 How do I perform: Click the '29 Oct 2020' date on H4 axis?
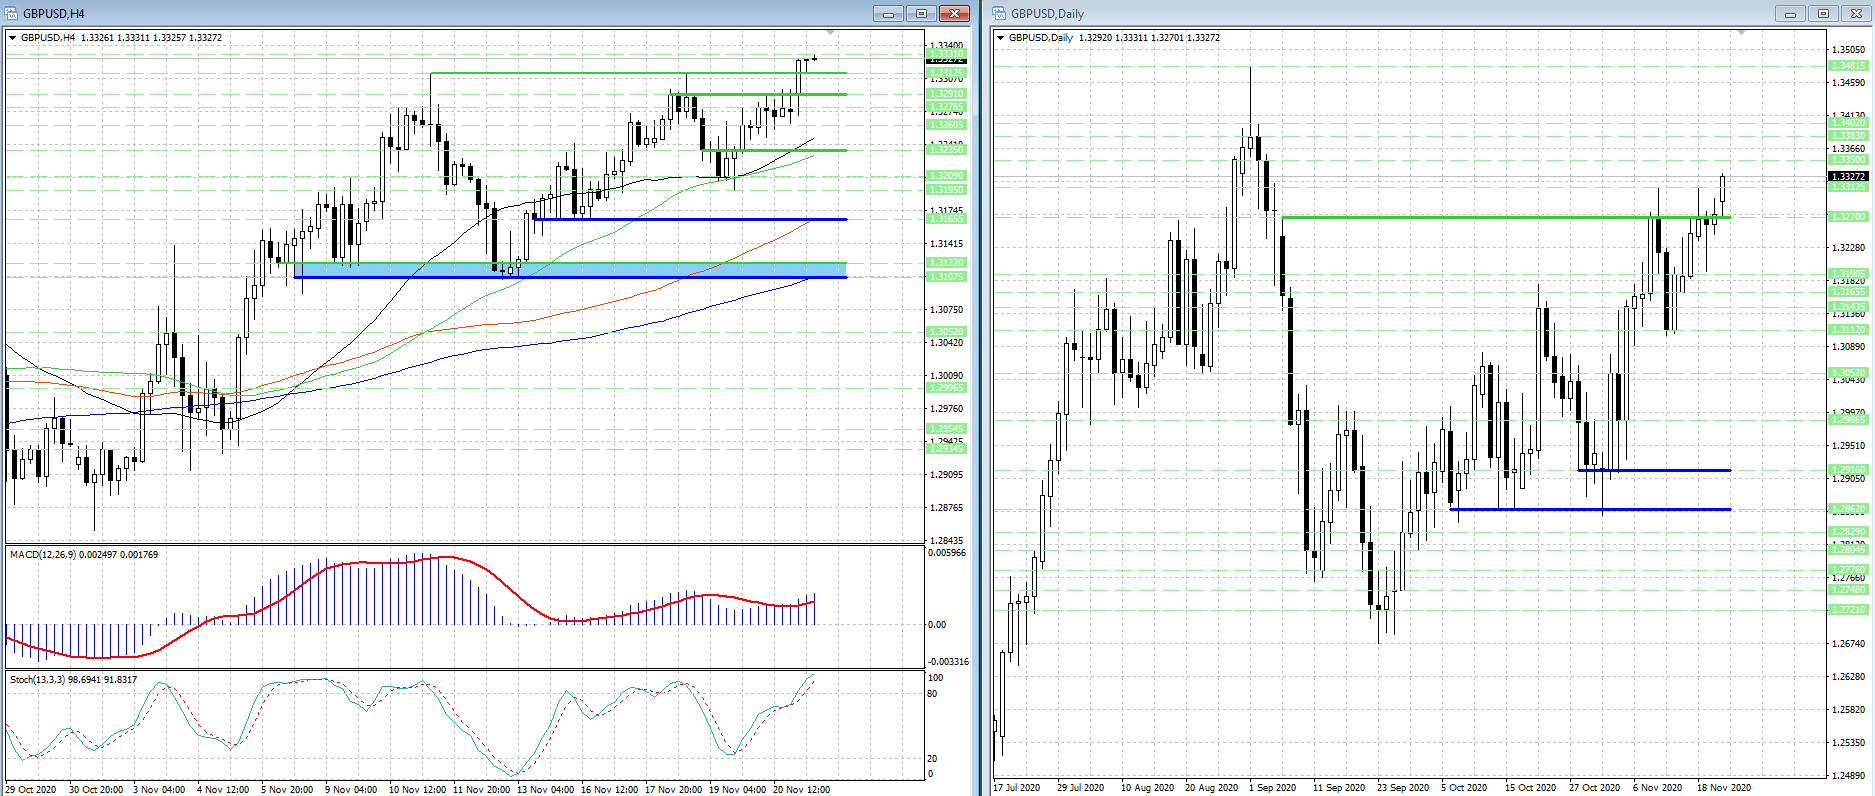pos(31,789)
